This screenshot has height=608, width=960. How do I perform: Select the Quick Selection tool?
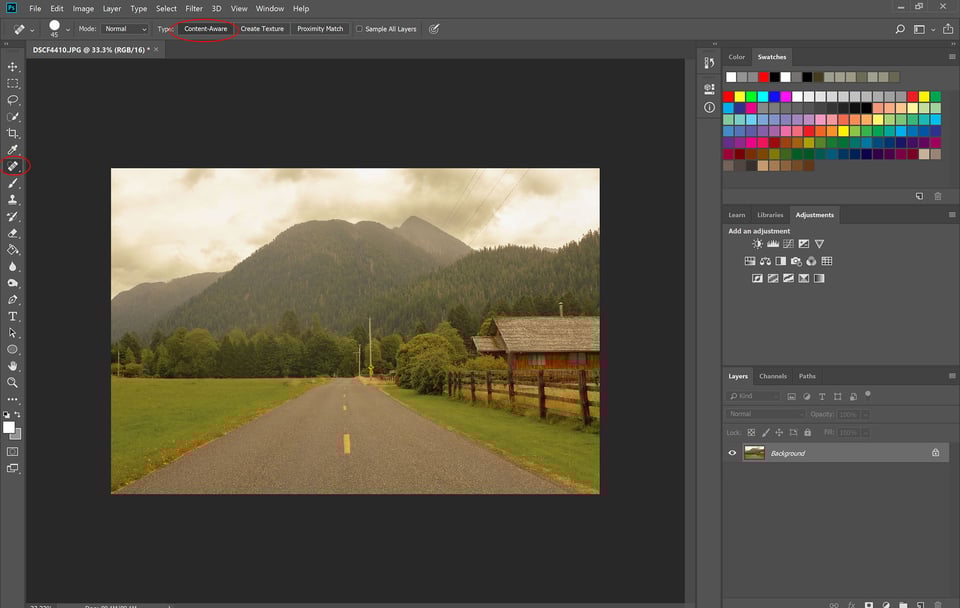click(x=12, y=116)
